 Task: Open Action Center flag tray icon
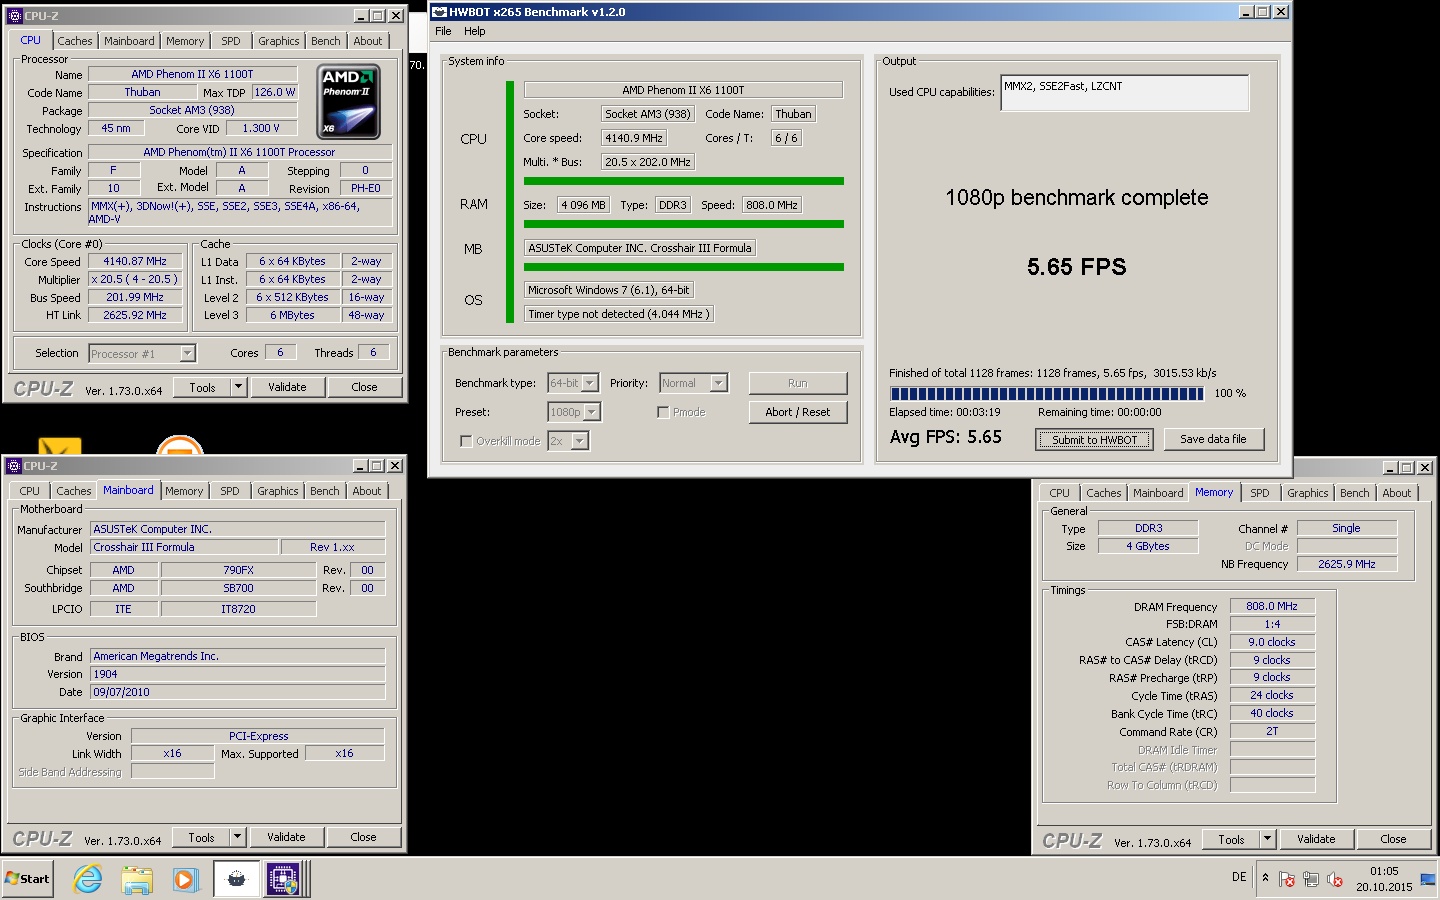coord(1287,880)
